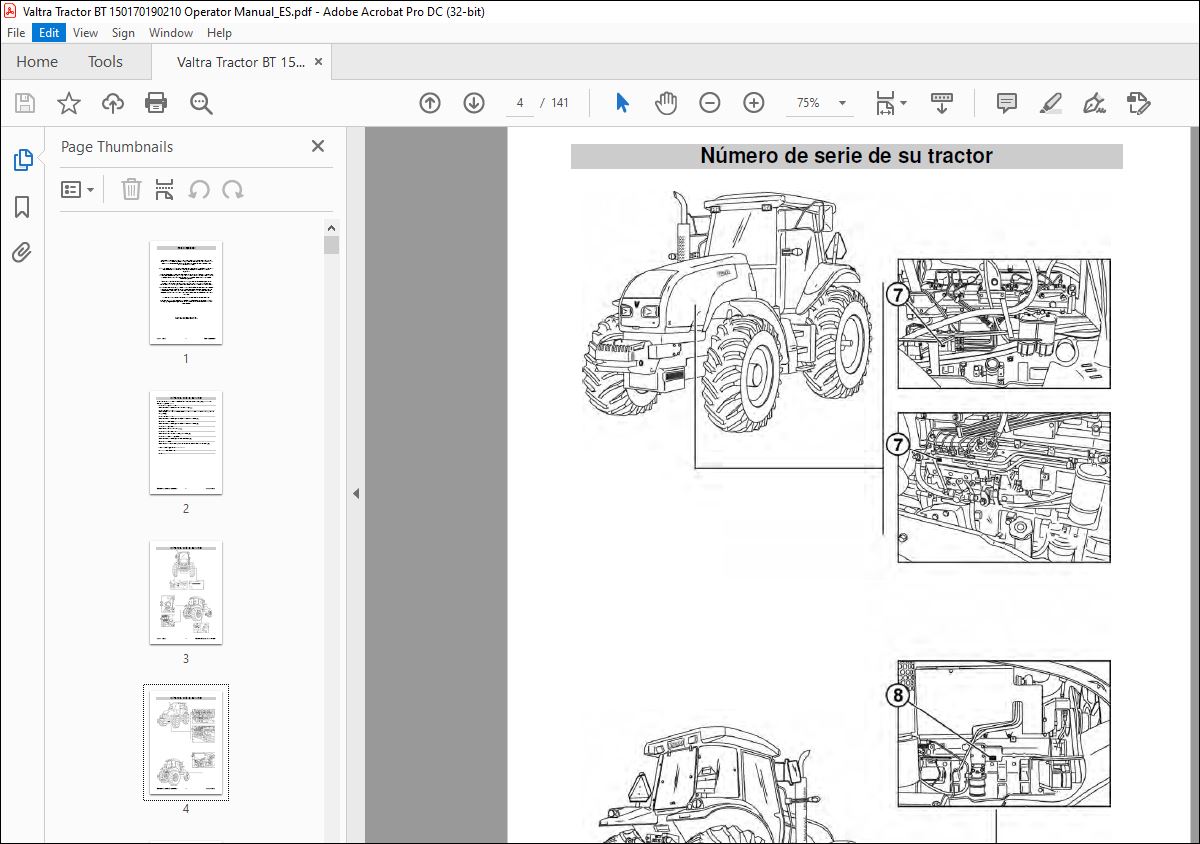1200x844 pixels.
Task: Click the fit page width tool icon
Action: [x=885, y=103]
